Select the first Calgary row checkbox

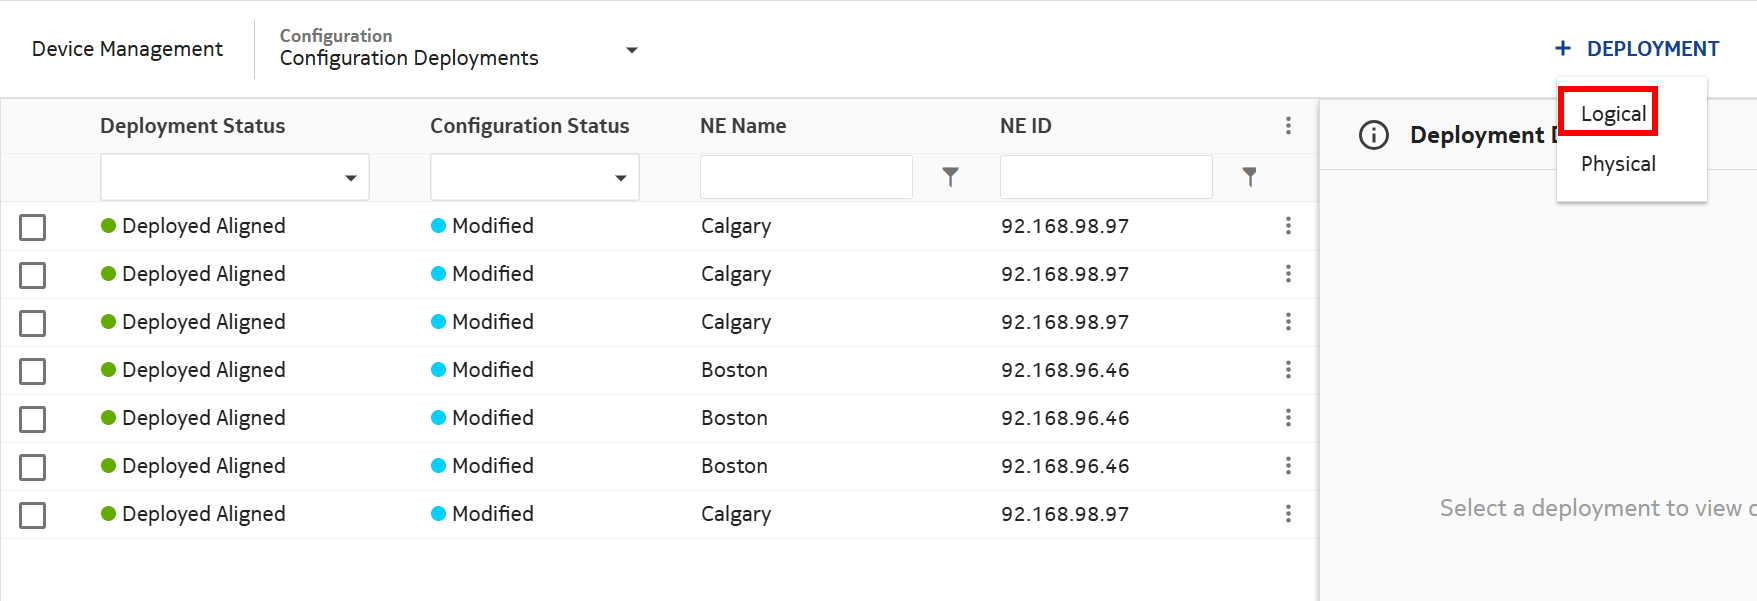click(33, 227)
